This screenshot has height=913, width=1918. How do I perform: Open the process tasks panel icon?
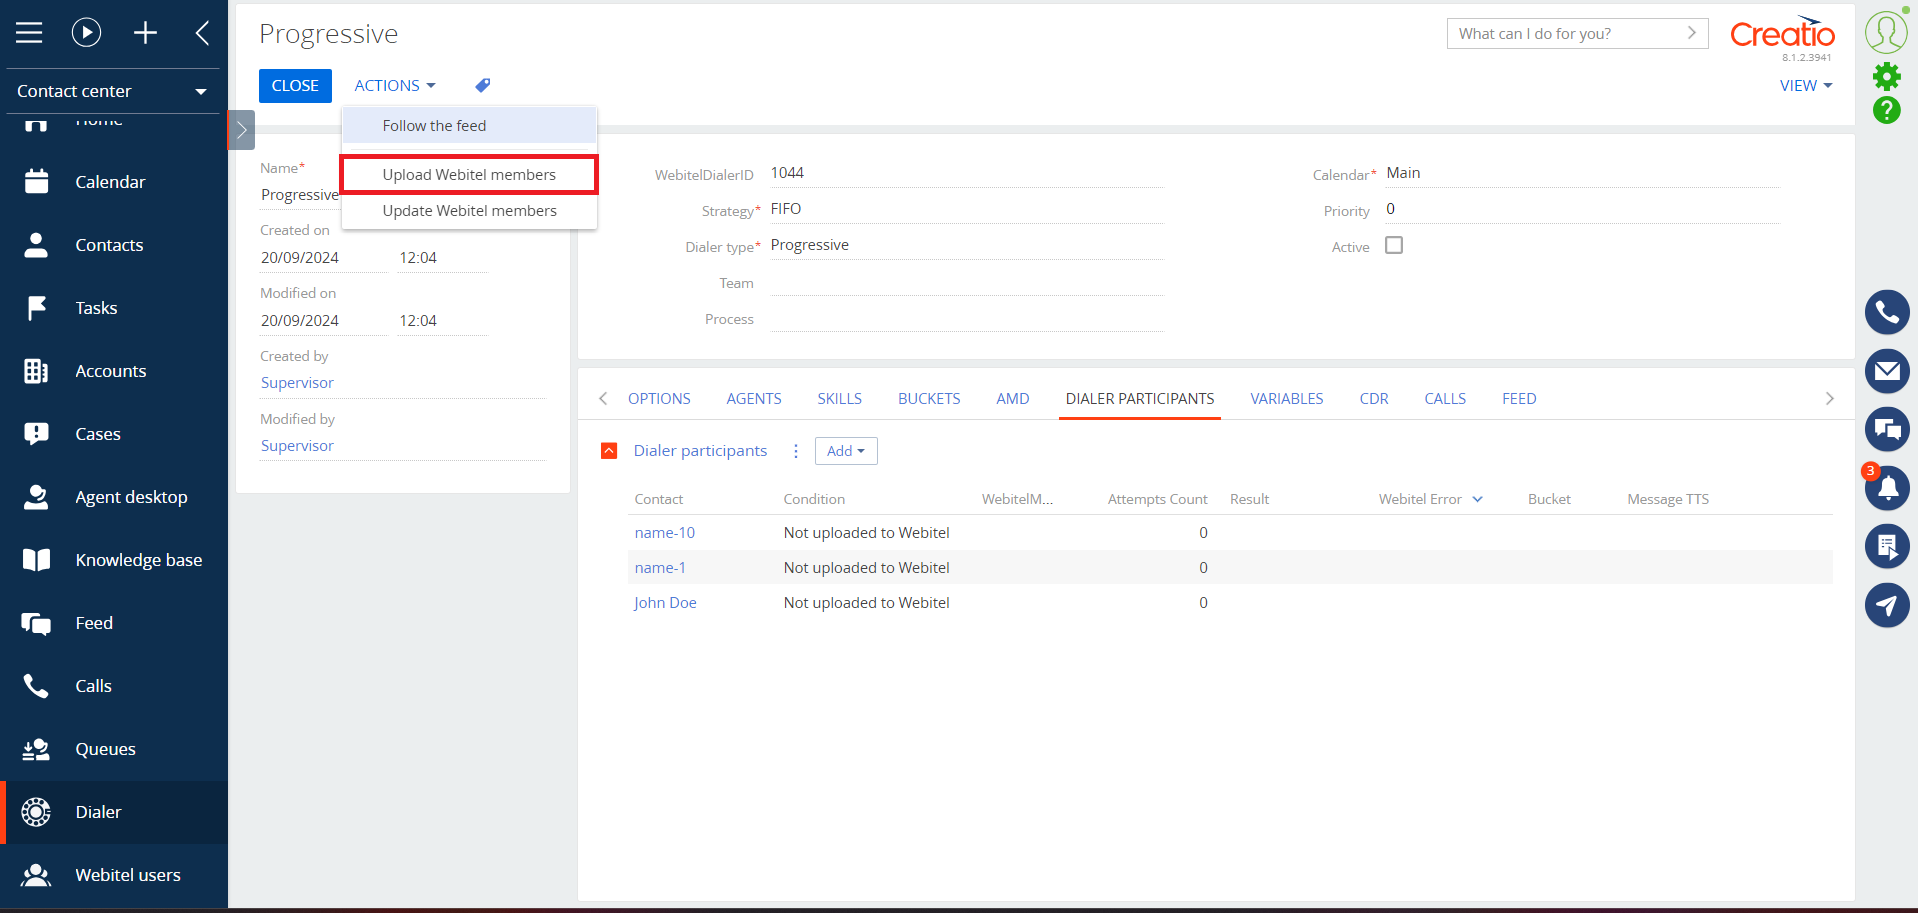[x=1887, y=546]
